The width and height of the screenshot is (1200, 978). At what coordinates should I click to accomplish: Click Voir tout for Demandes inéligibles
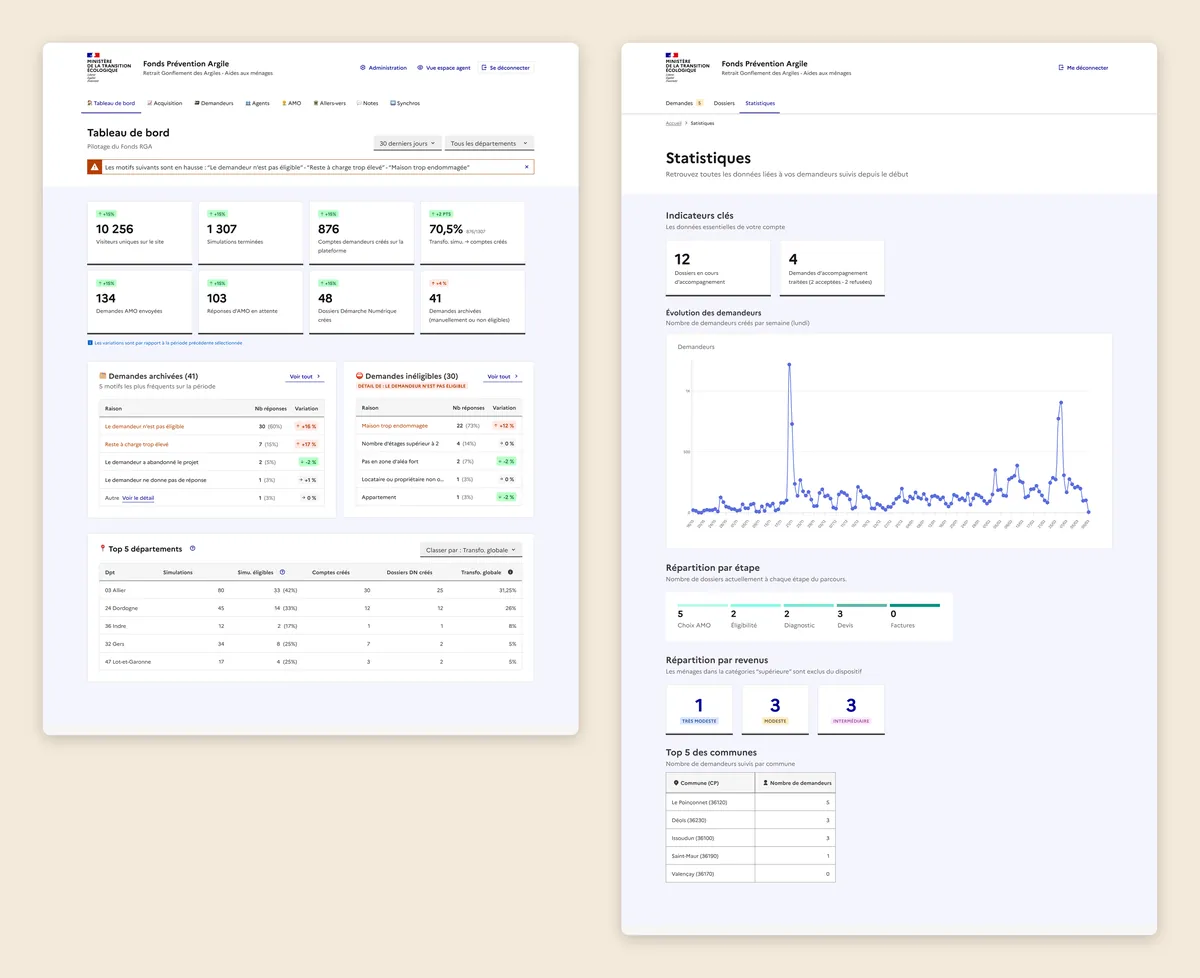[x=502, y=377]
